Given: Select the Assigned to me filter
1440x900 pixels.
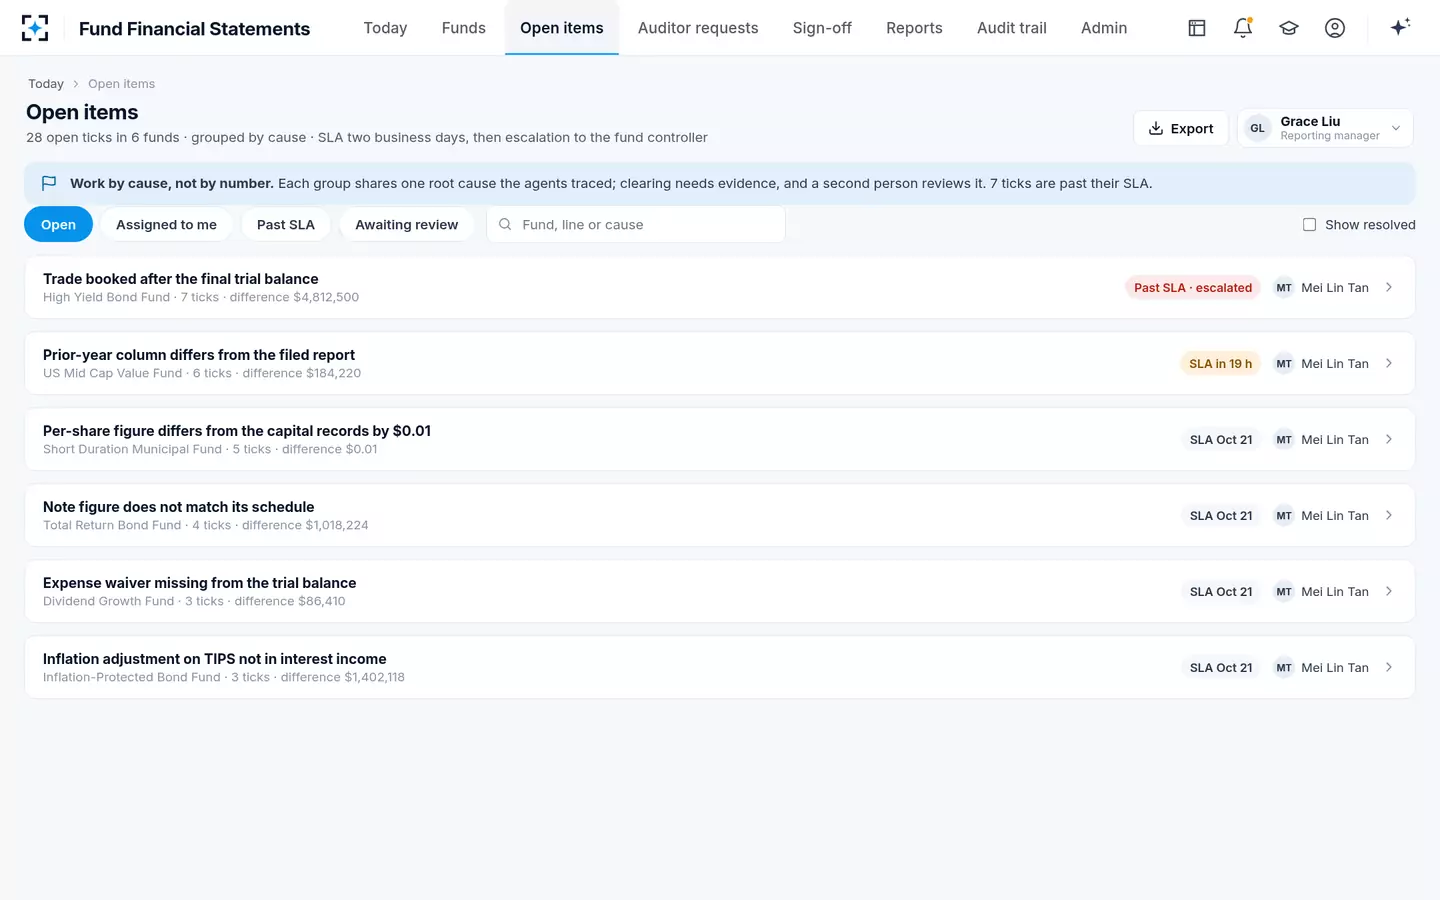Looking at the screenshot, I should [x=167, y=225].
